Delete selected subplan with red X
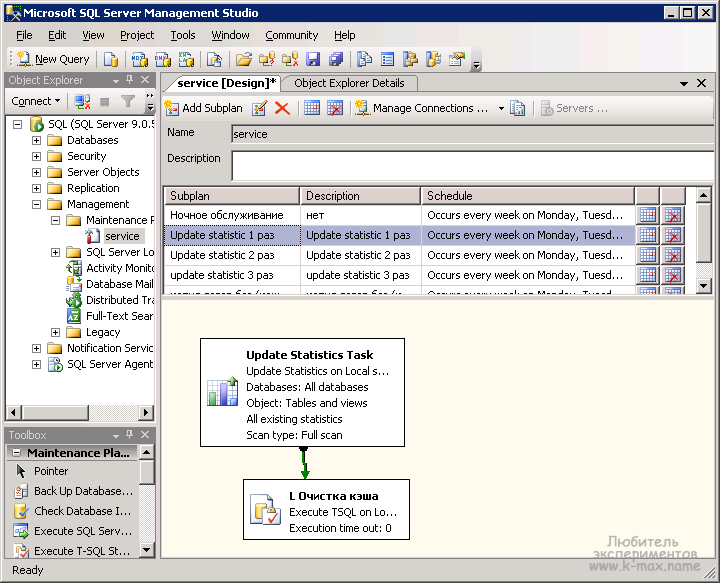 point(282,108)
